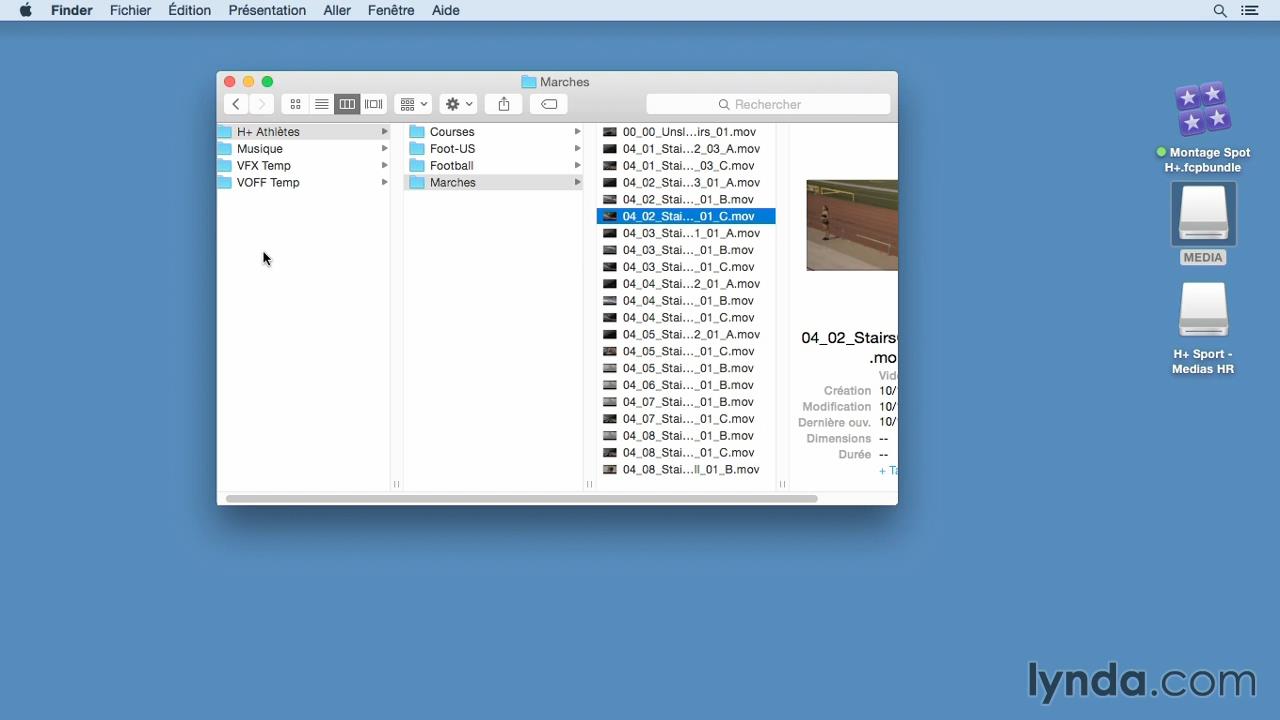This screenshot has width=1280, height=720.
Task: Open Notification Center in menu bar
Action: (x=1250, y=10)
